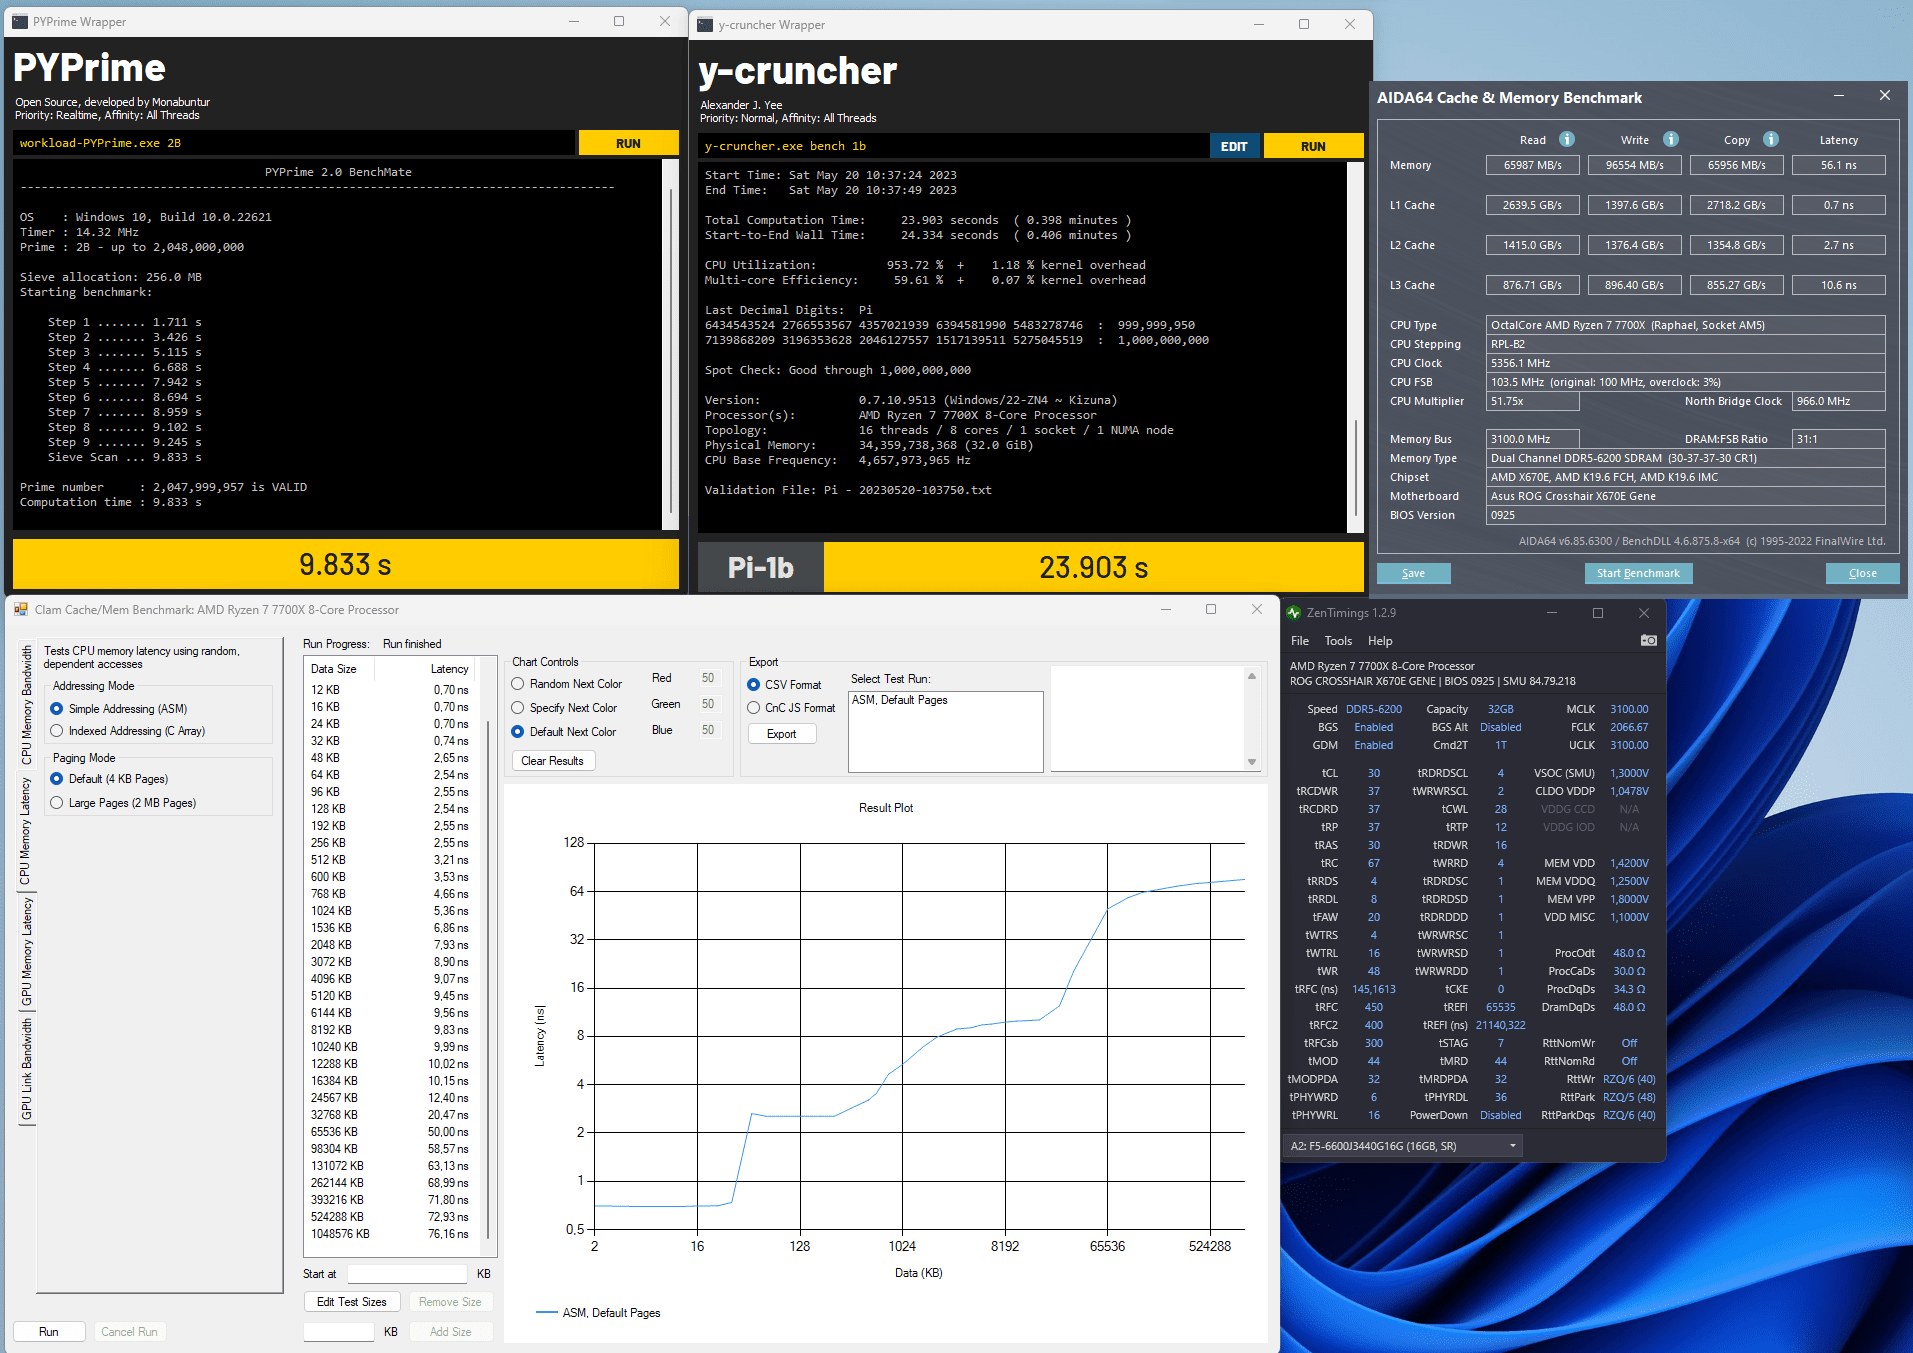Click the L3 Cache Latency value 10.6 ns
1913x1353 pixels.
tap(1838, 285)
